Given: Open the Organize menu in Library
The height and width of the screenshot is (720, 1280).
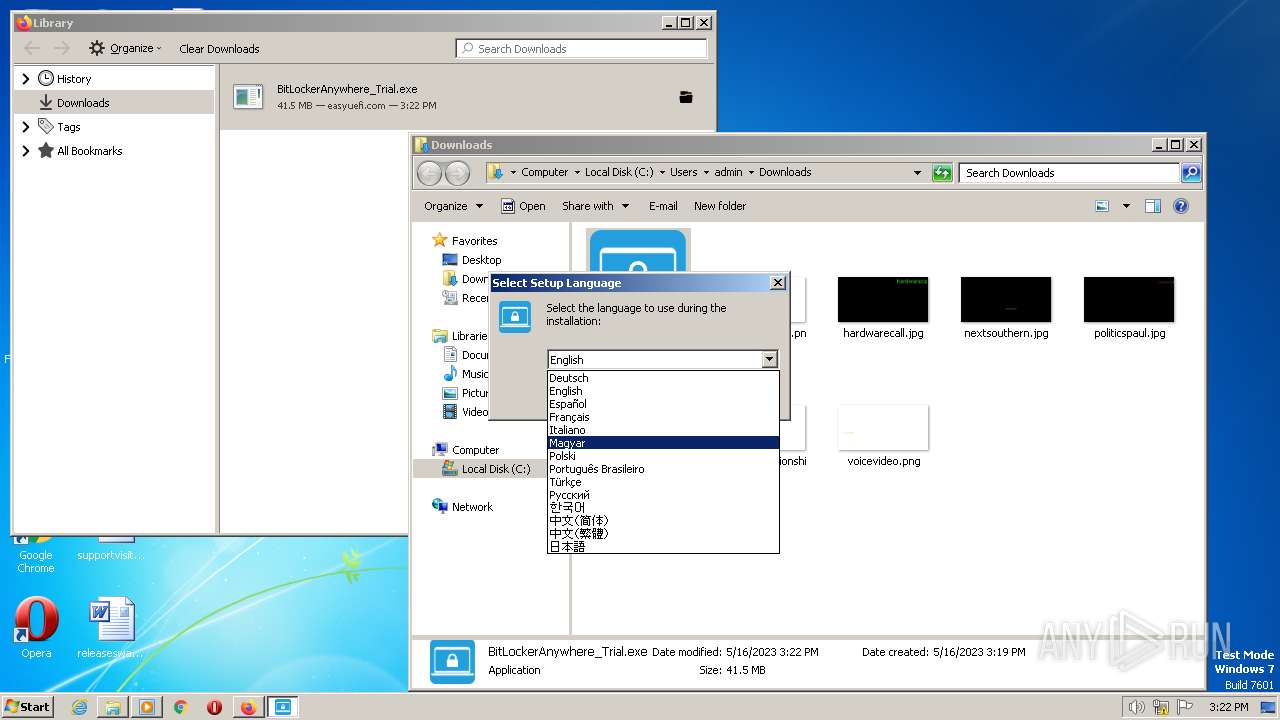Looking at the screenshot, I should (x=125, y=48).
